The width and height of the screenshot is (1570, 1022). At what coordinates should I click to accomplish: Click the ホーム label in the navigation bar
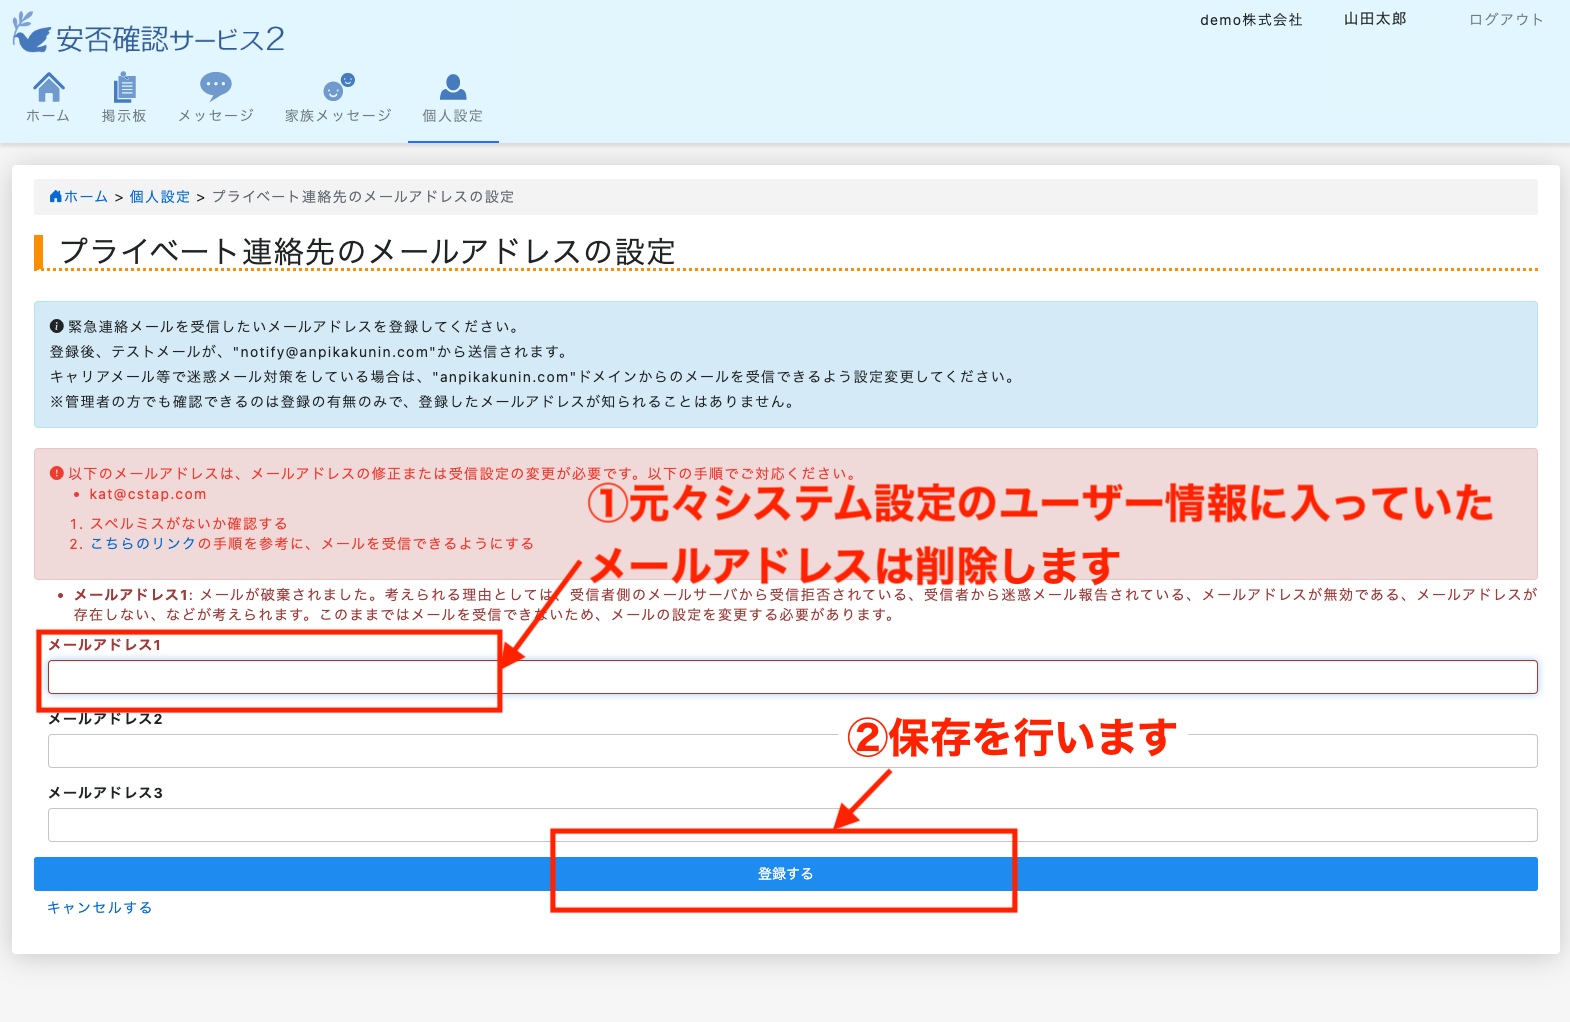tap(48, 116)
